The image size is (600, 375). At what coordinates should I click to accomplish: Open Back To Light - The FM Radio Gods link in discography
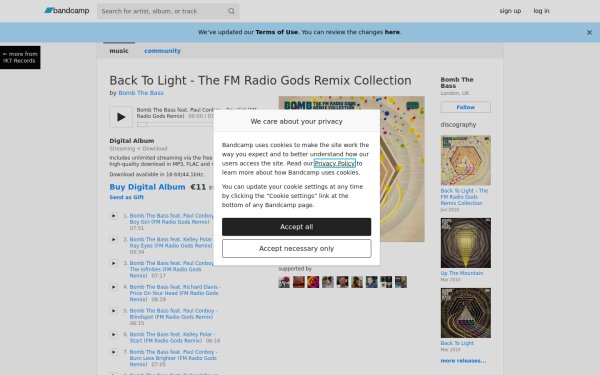pyautogui.click(x=464, y=197)
